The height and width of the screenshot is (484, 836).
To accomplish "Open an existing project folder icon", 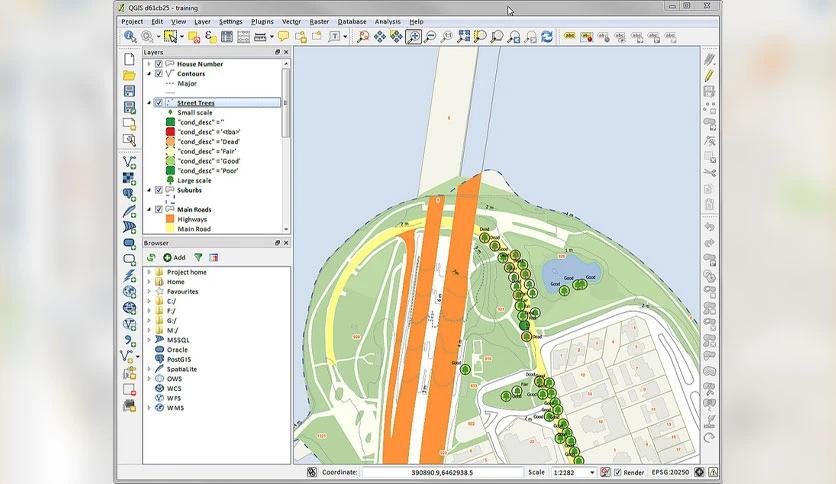I will tap(129, 75).
